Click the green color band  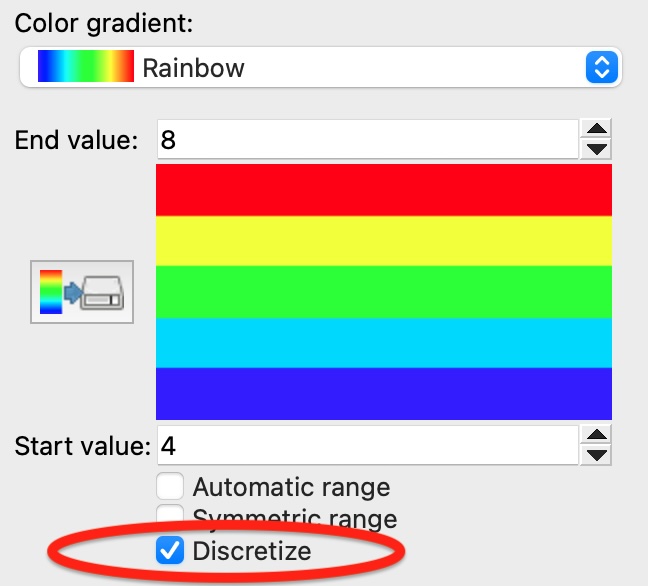383,291
